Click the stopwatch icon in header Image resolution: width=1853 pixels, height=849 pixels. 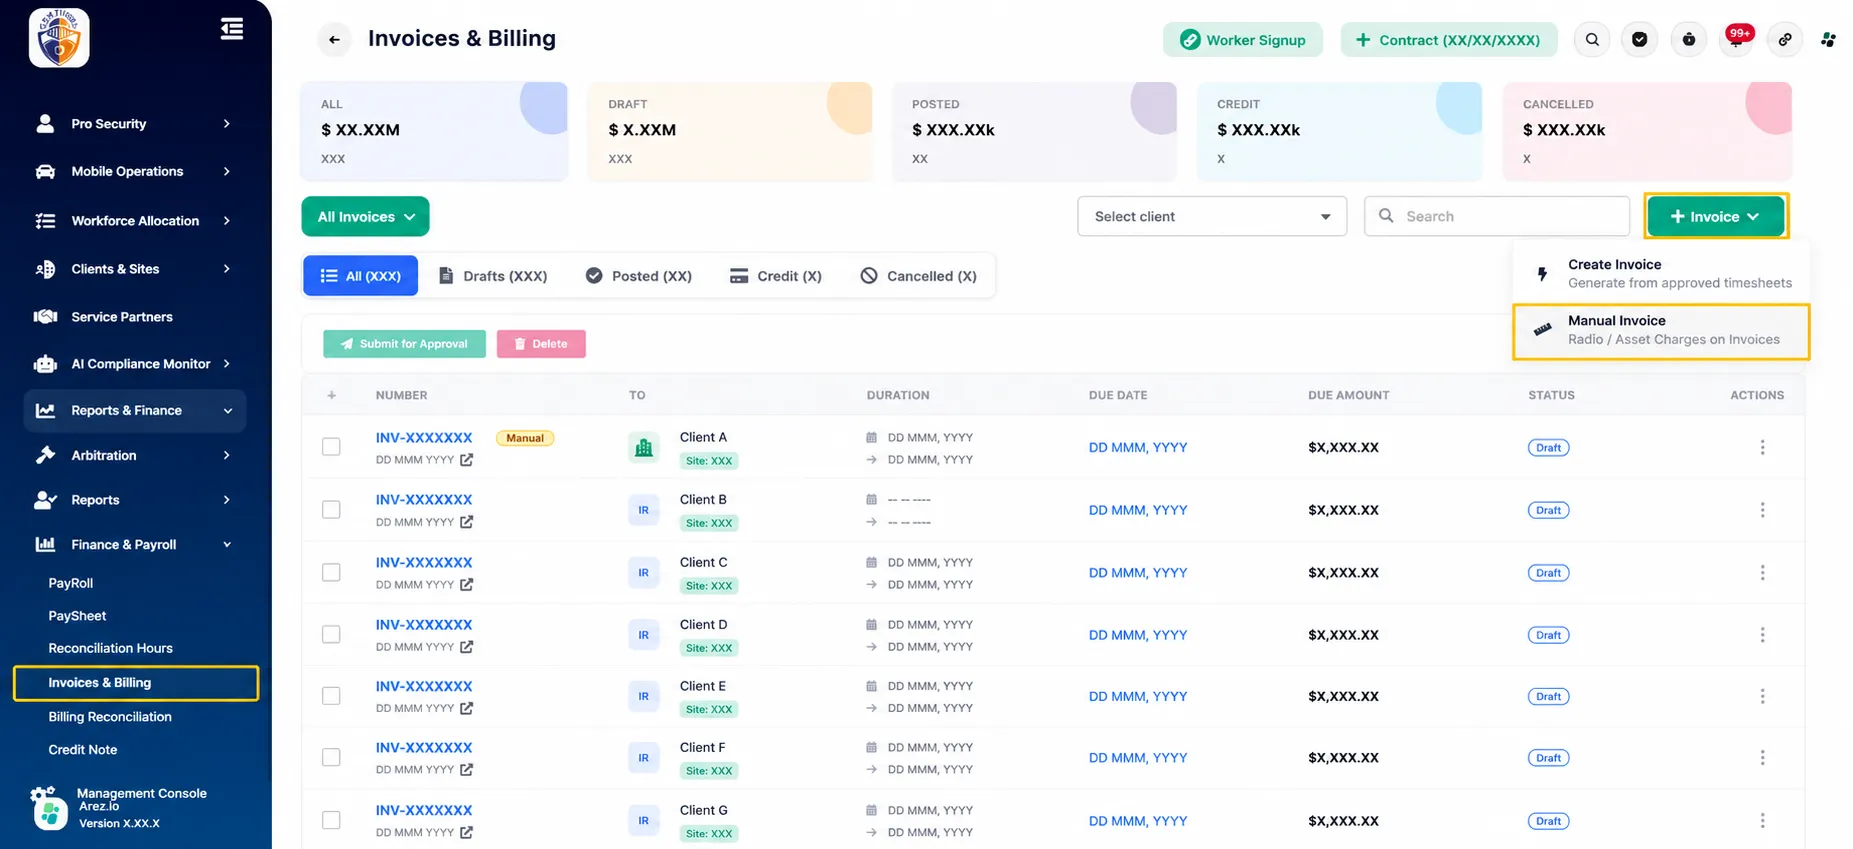[1689, 40]
